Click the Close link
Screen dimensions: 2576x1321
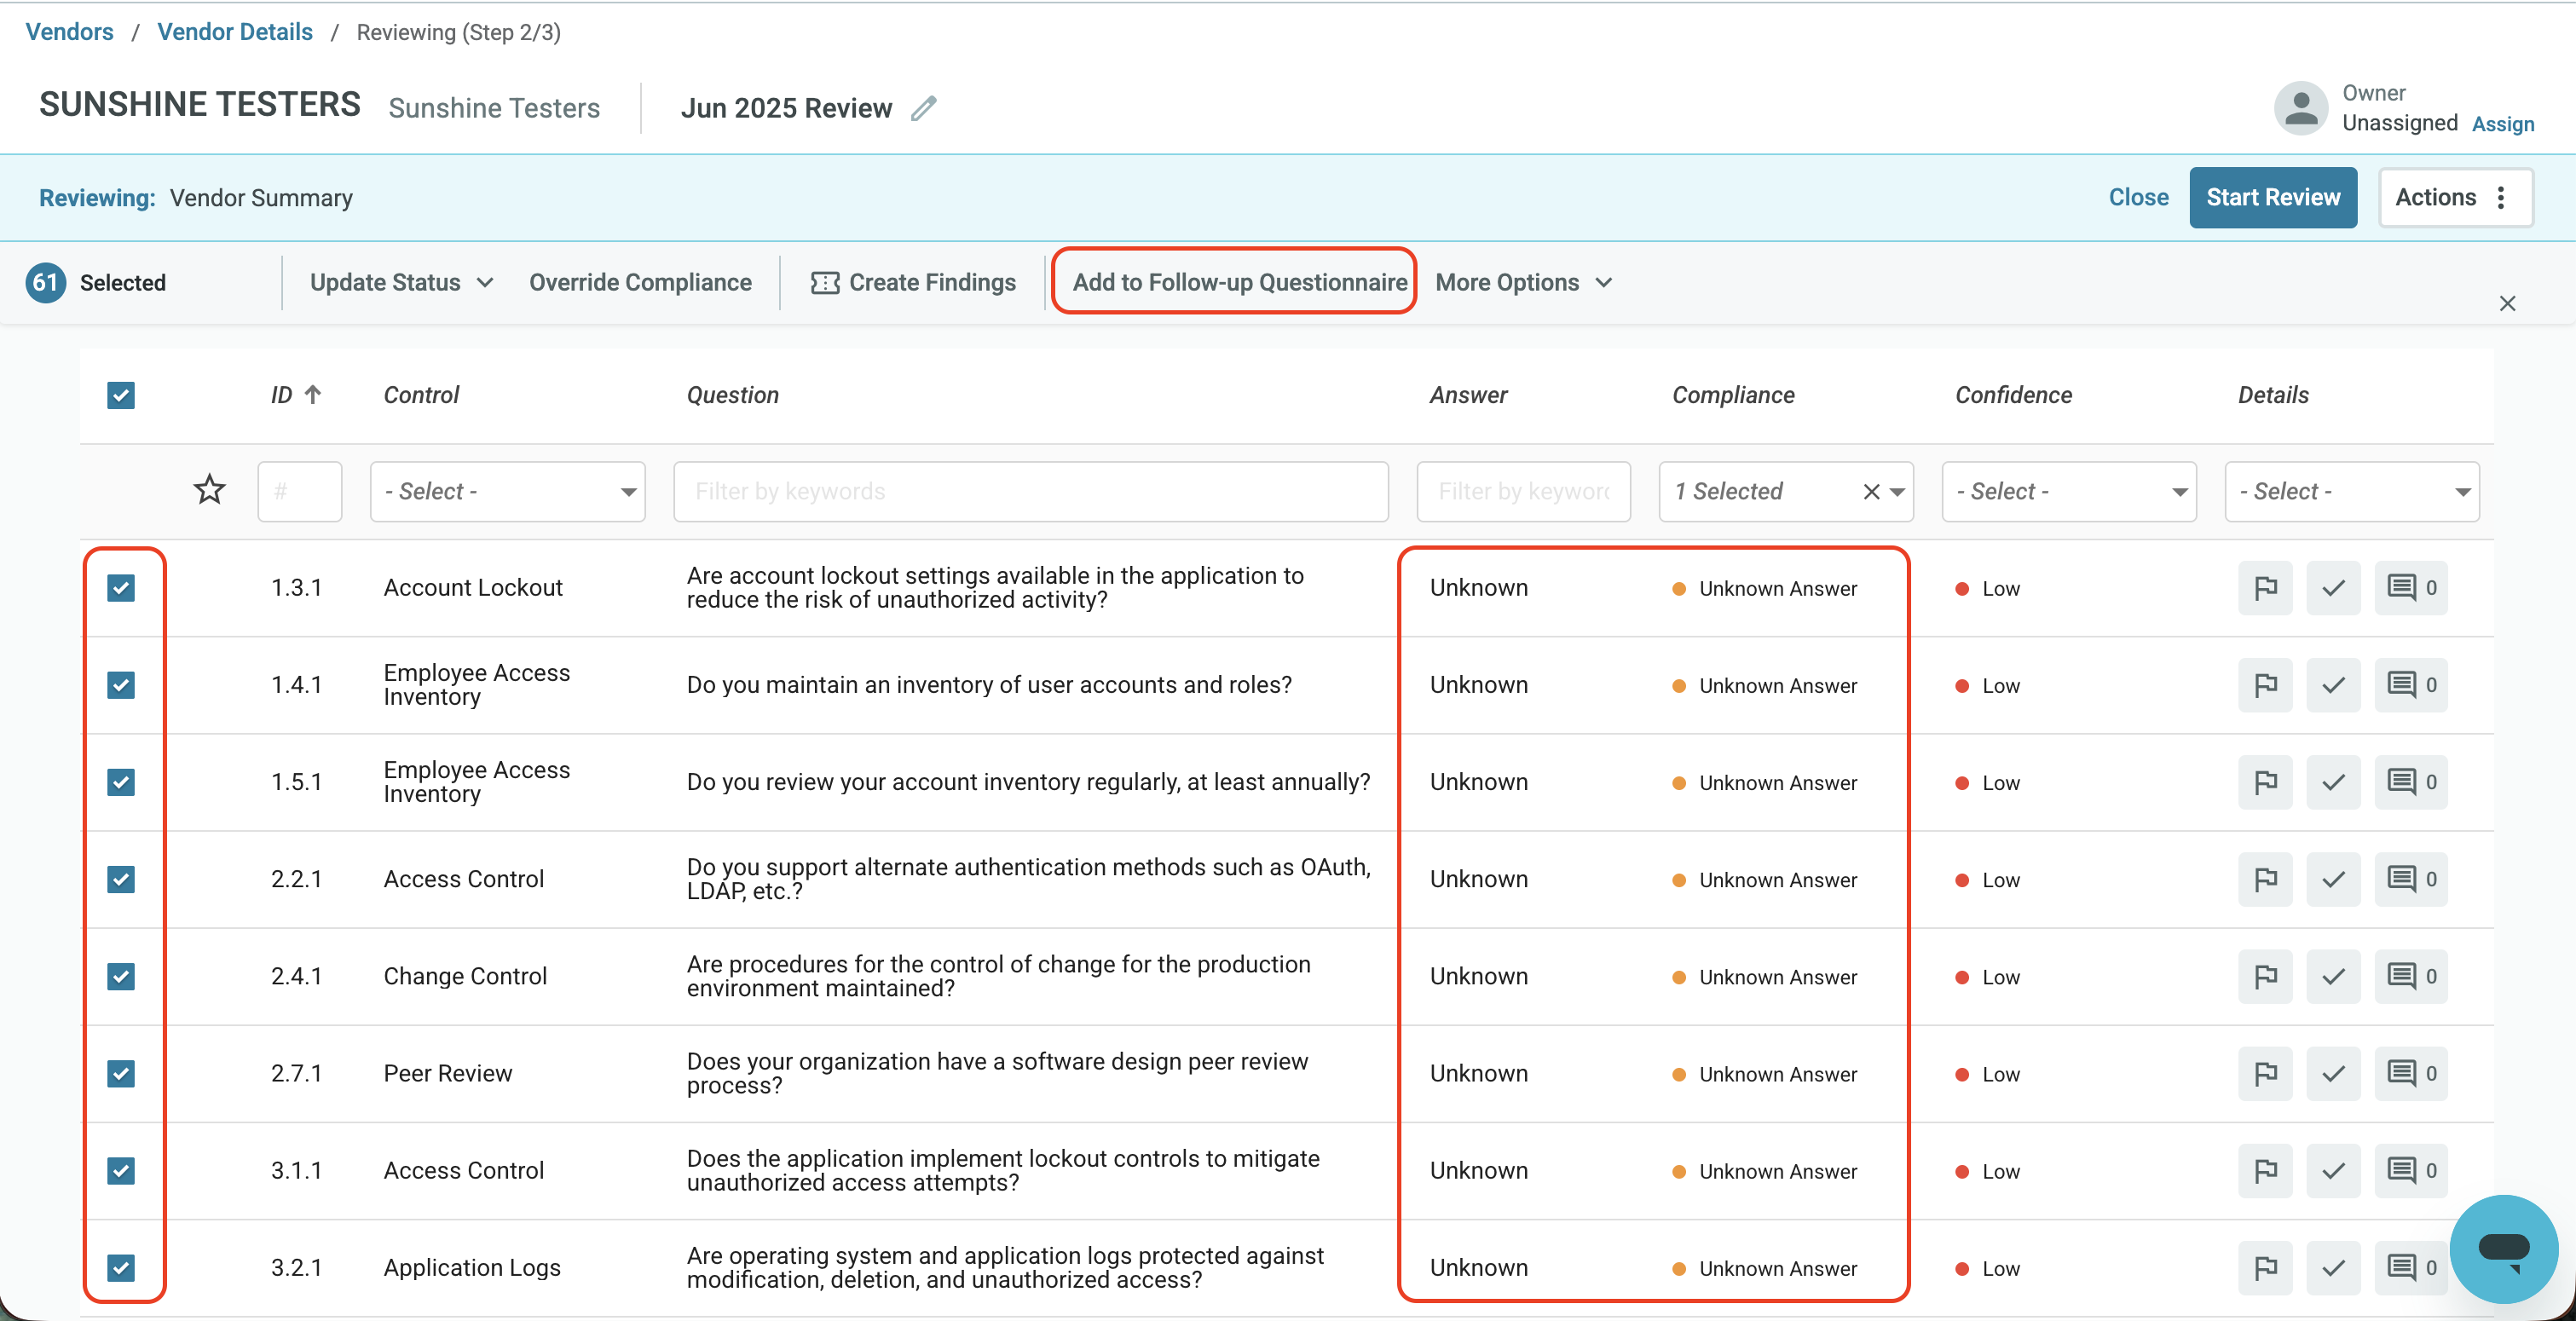(2138, 197)
